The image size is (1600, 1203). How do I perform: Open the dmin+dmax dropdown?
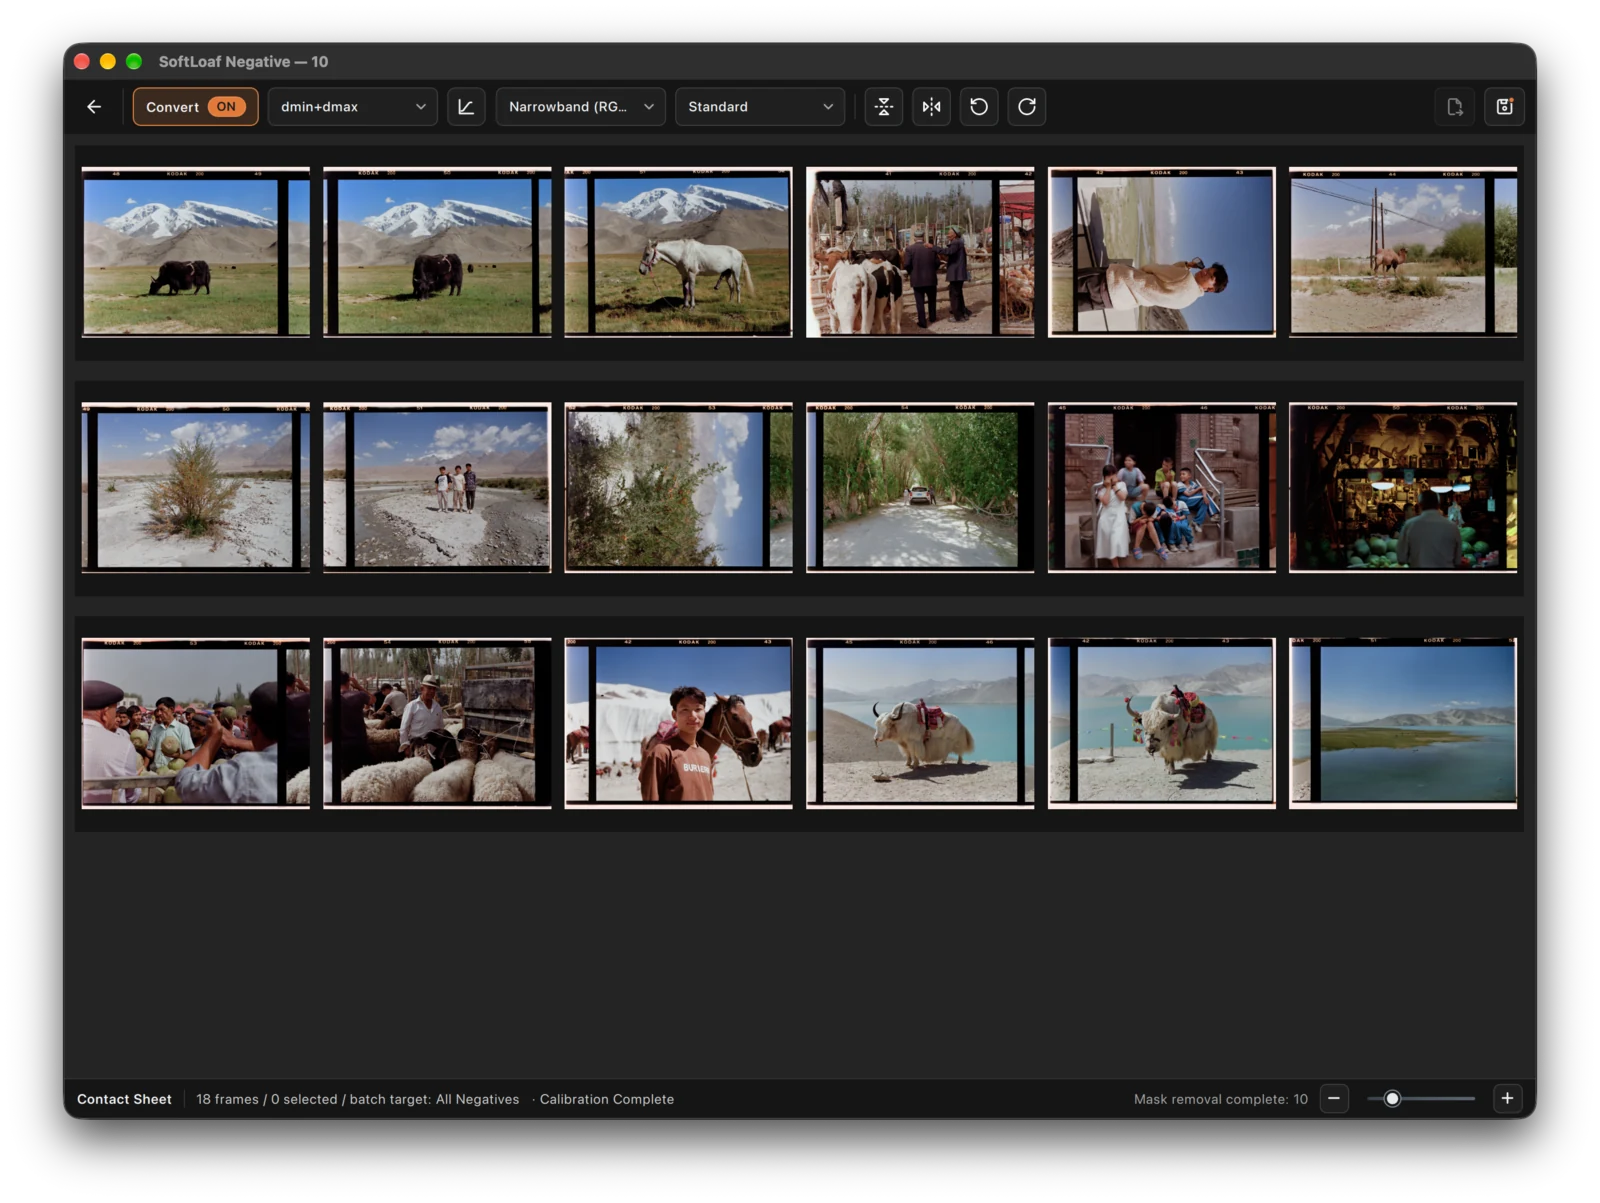click(x=352, y=107)
